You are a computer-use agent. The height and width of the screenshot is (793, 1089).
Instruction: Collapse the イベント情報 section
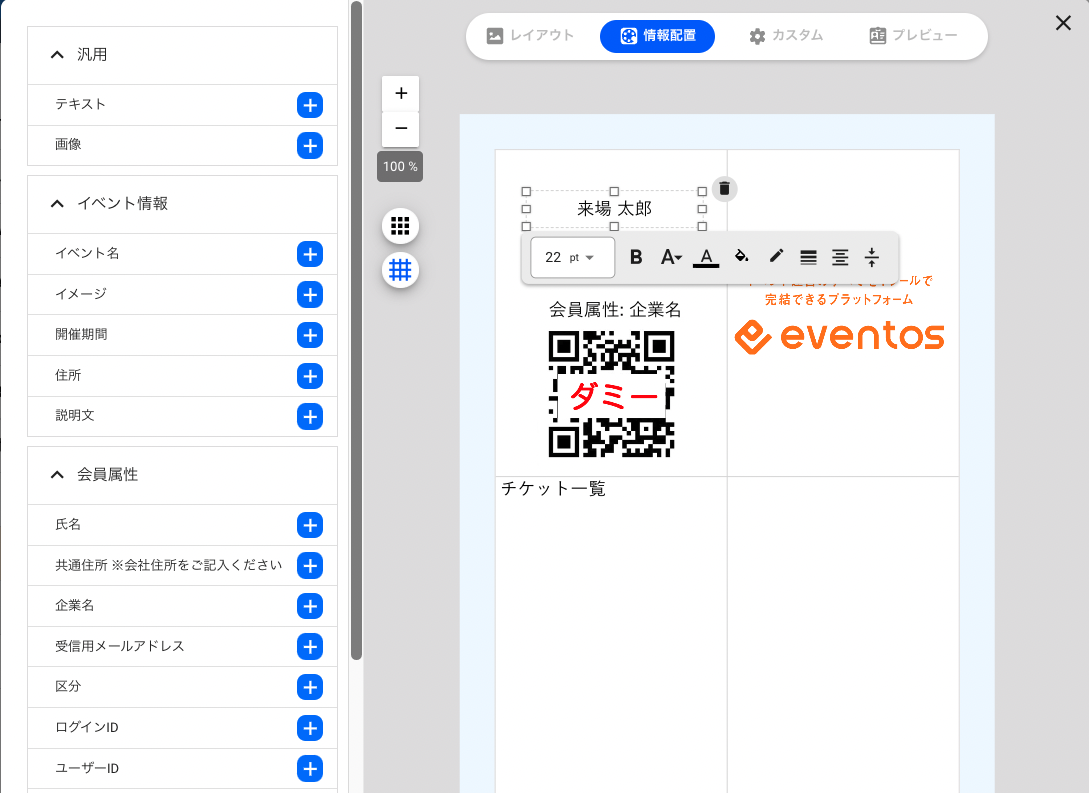pos(57,203)
